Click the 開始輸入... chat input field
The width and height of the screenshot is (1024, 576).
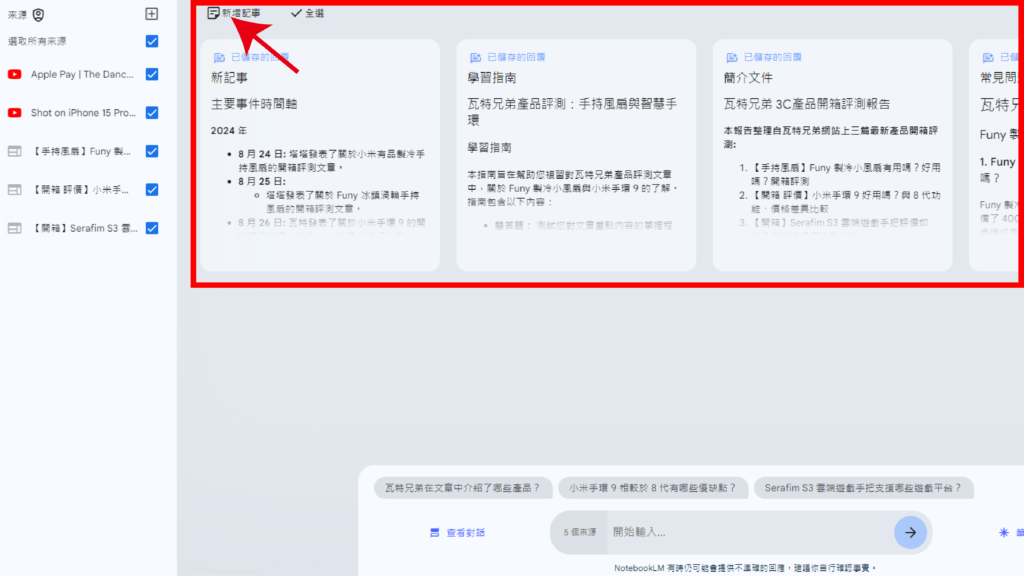(x=750, y=532)
